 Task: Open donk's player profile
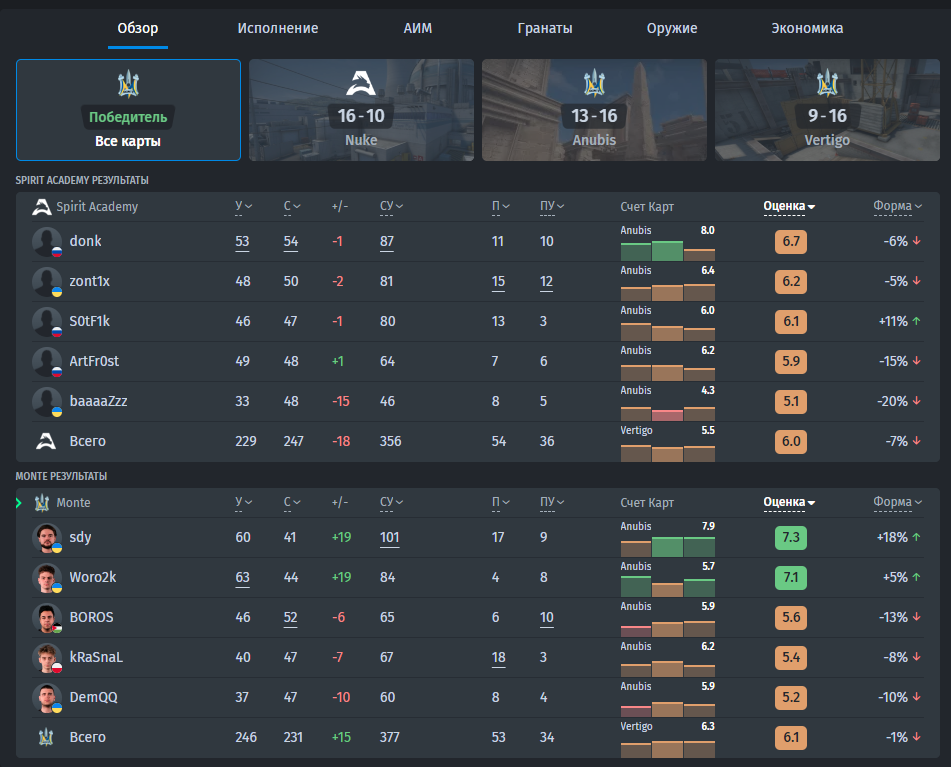(86, 241)
